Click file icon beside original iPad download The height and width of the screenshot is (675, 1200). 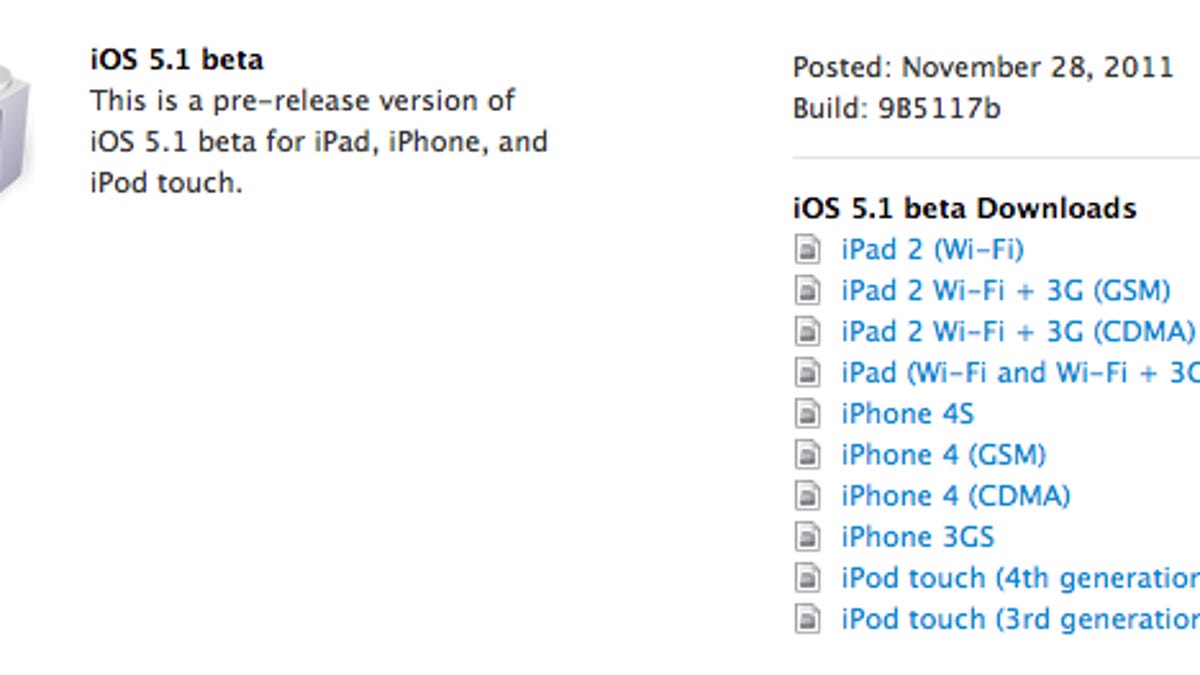(x=807, y=372)
